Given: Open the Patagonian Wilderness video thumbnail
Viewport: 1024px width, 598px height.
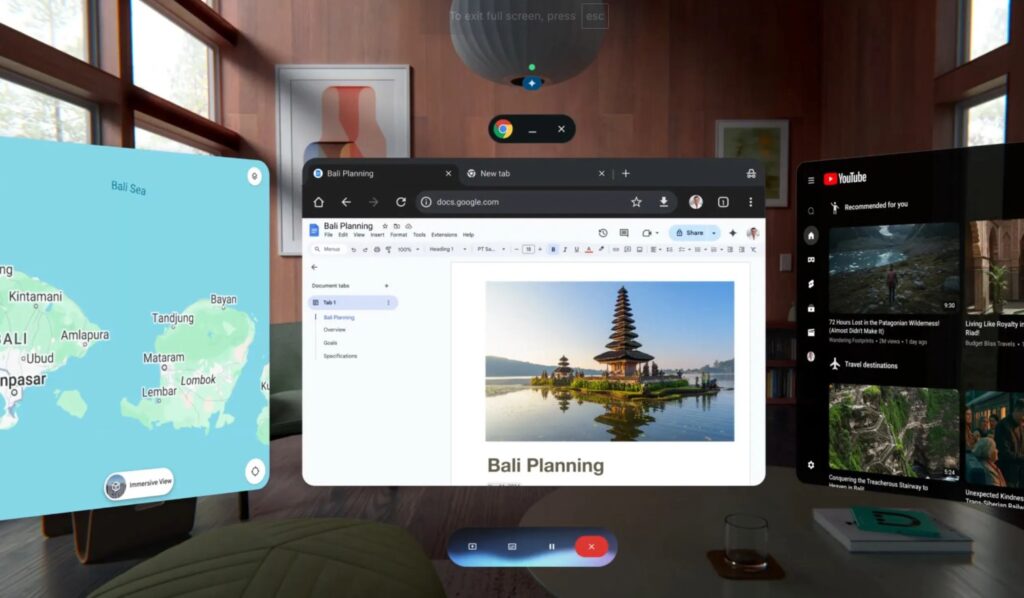Looking at the screenshot, I should tap(893, 268).
